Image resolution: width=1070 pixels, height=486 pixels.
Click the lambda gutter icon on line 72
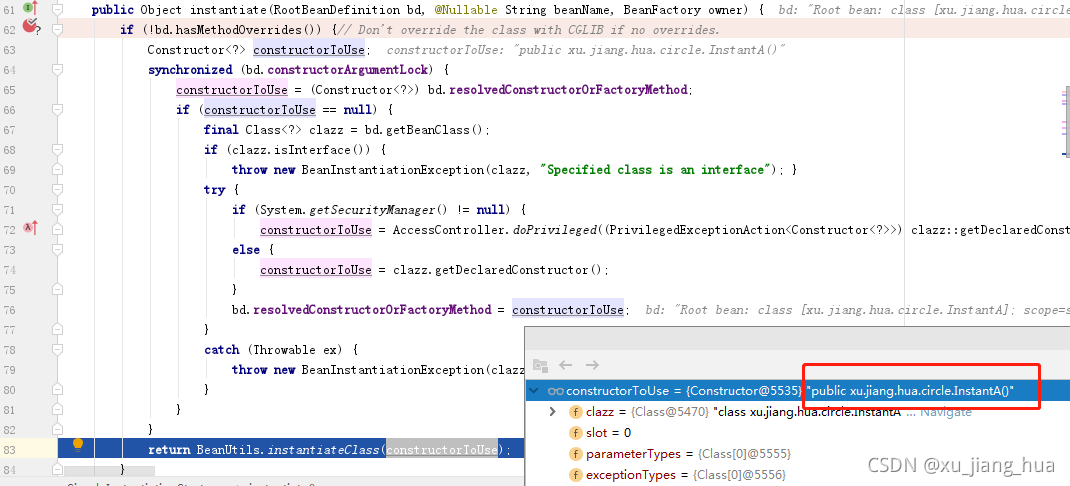(31, 228)
